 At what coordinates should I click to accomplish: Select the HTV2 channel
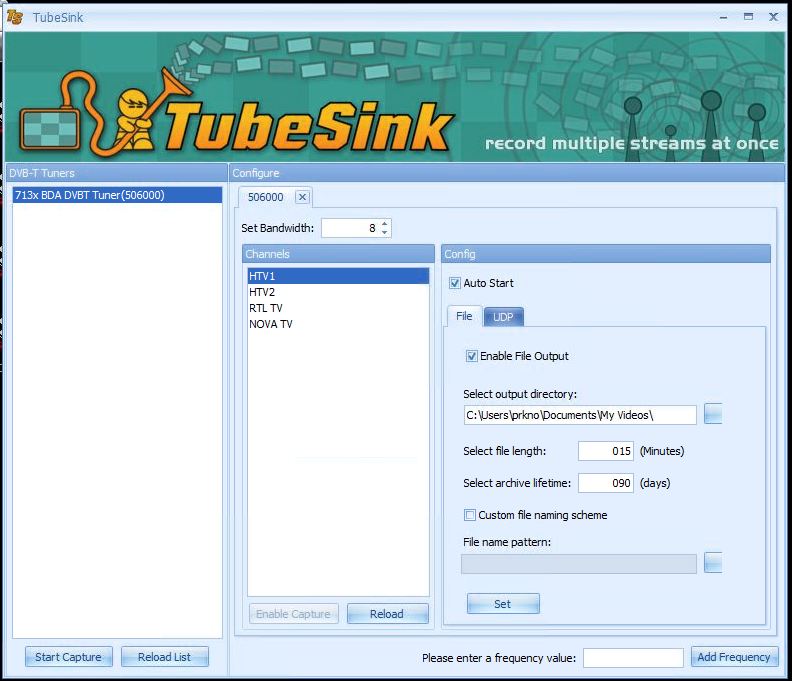[x=338, y=292]
